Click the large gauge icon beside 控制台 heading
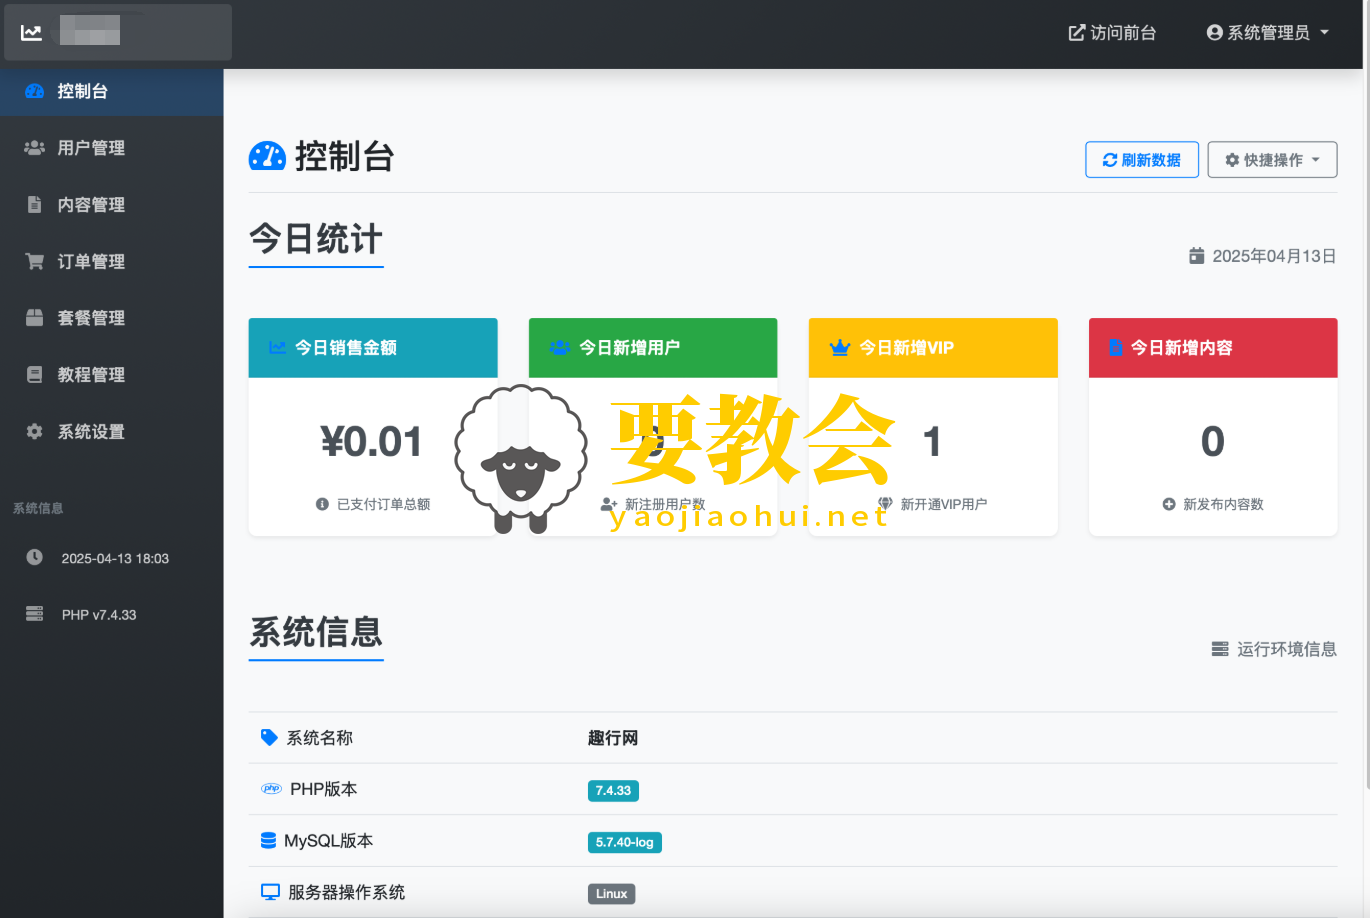1370x918 pixels. (x=267, y=156)
